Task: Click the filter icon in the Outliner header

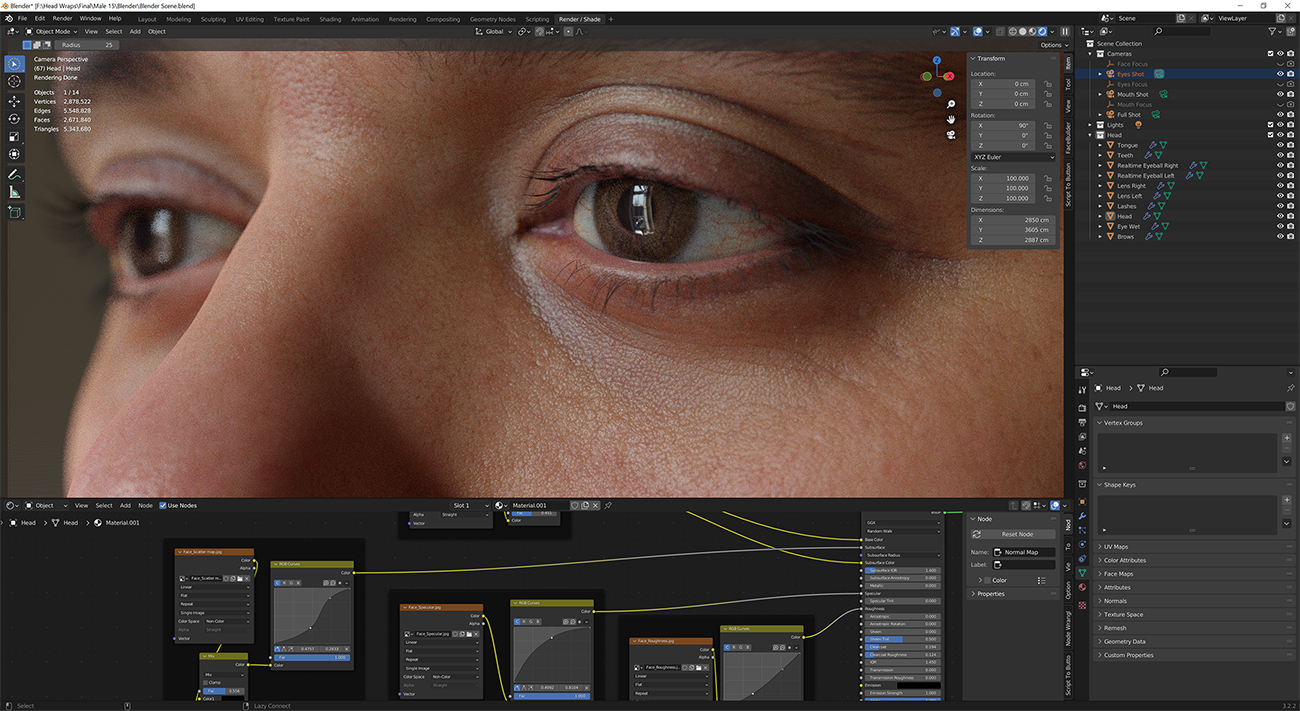Action: (x=1272, y=31)
